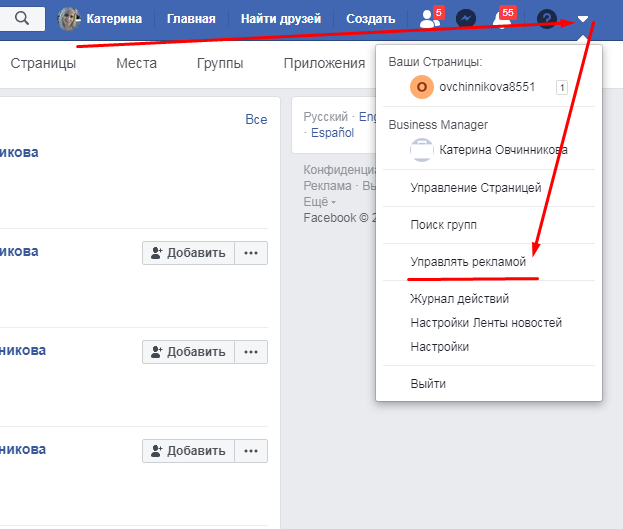Open more options beside first Добавить
This screenshot has height=529, width=623.
[251, 253]
